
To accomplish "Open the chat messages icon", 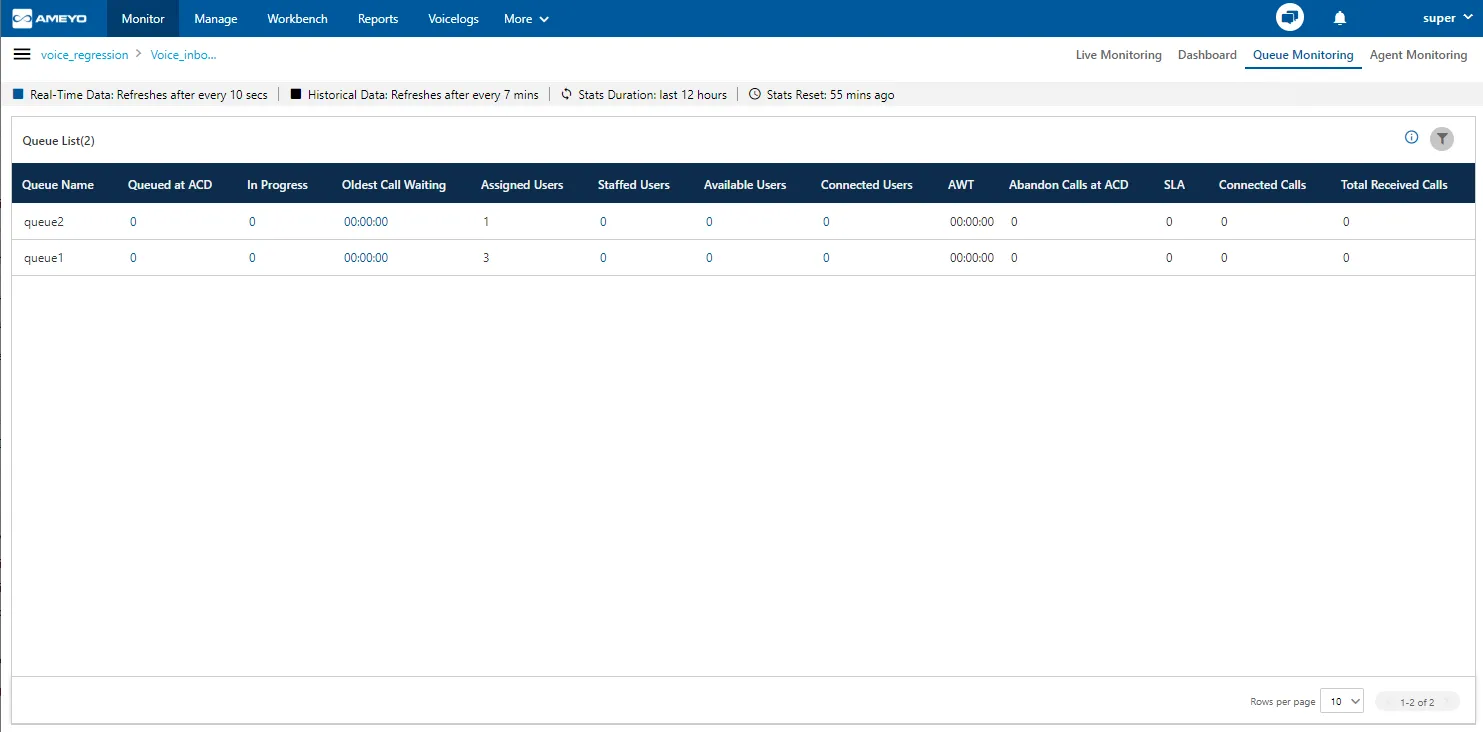I will pos(1290,18).
